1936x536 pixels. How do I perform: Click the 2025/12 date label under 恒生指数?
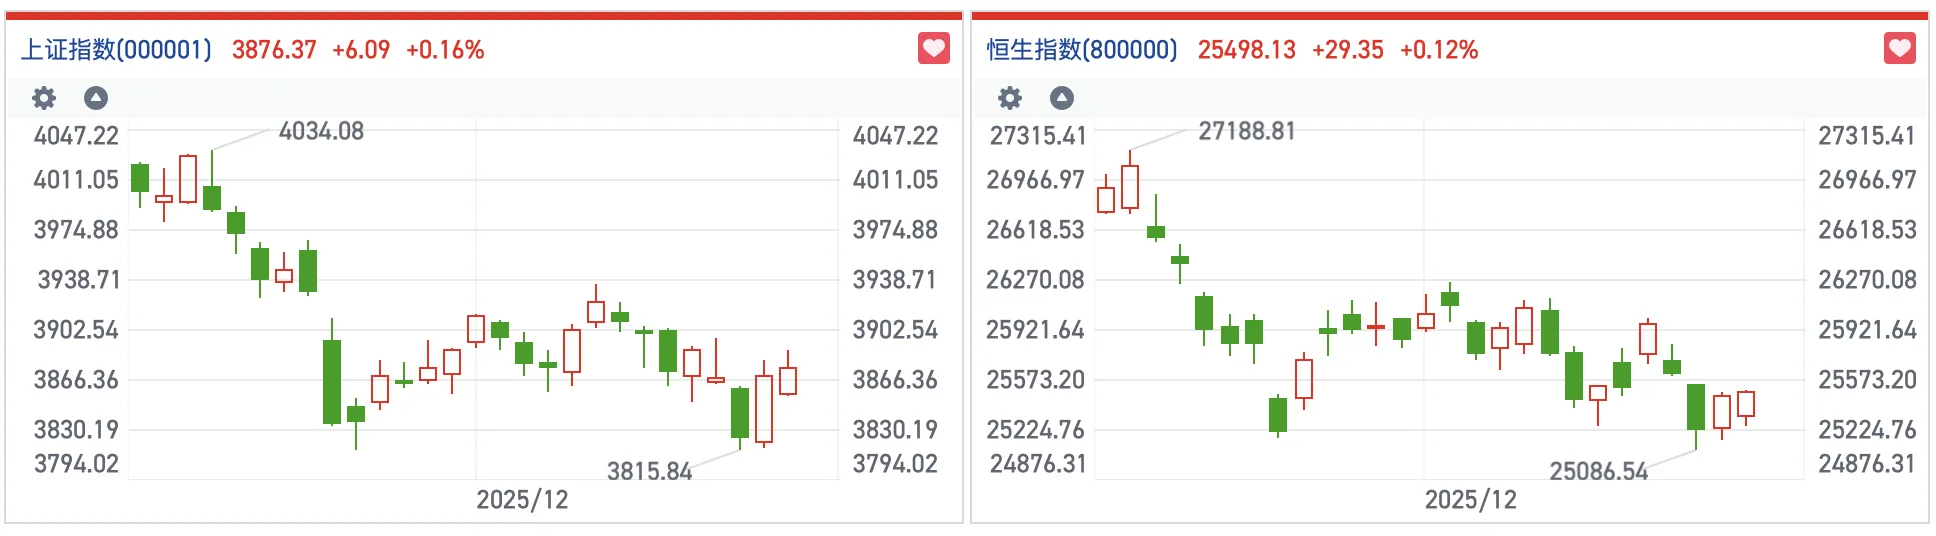1470,500
